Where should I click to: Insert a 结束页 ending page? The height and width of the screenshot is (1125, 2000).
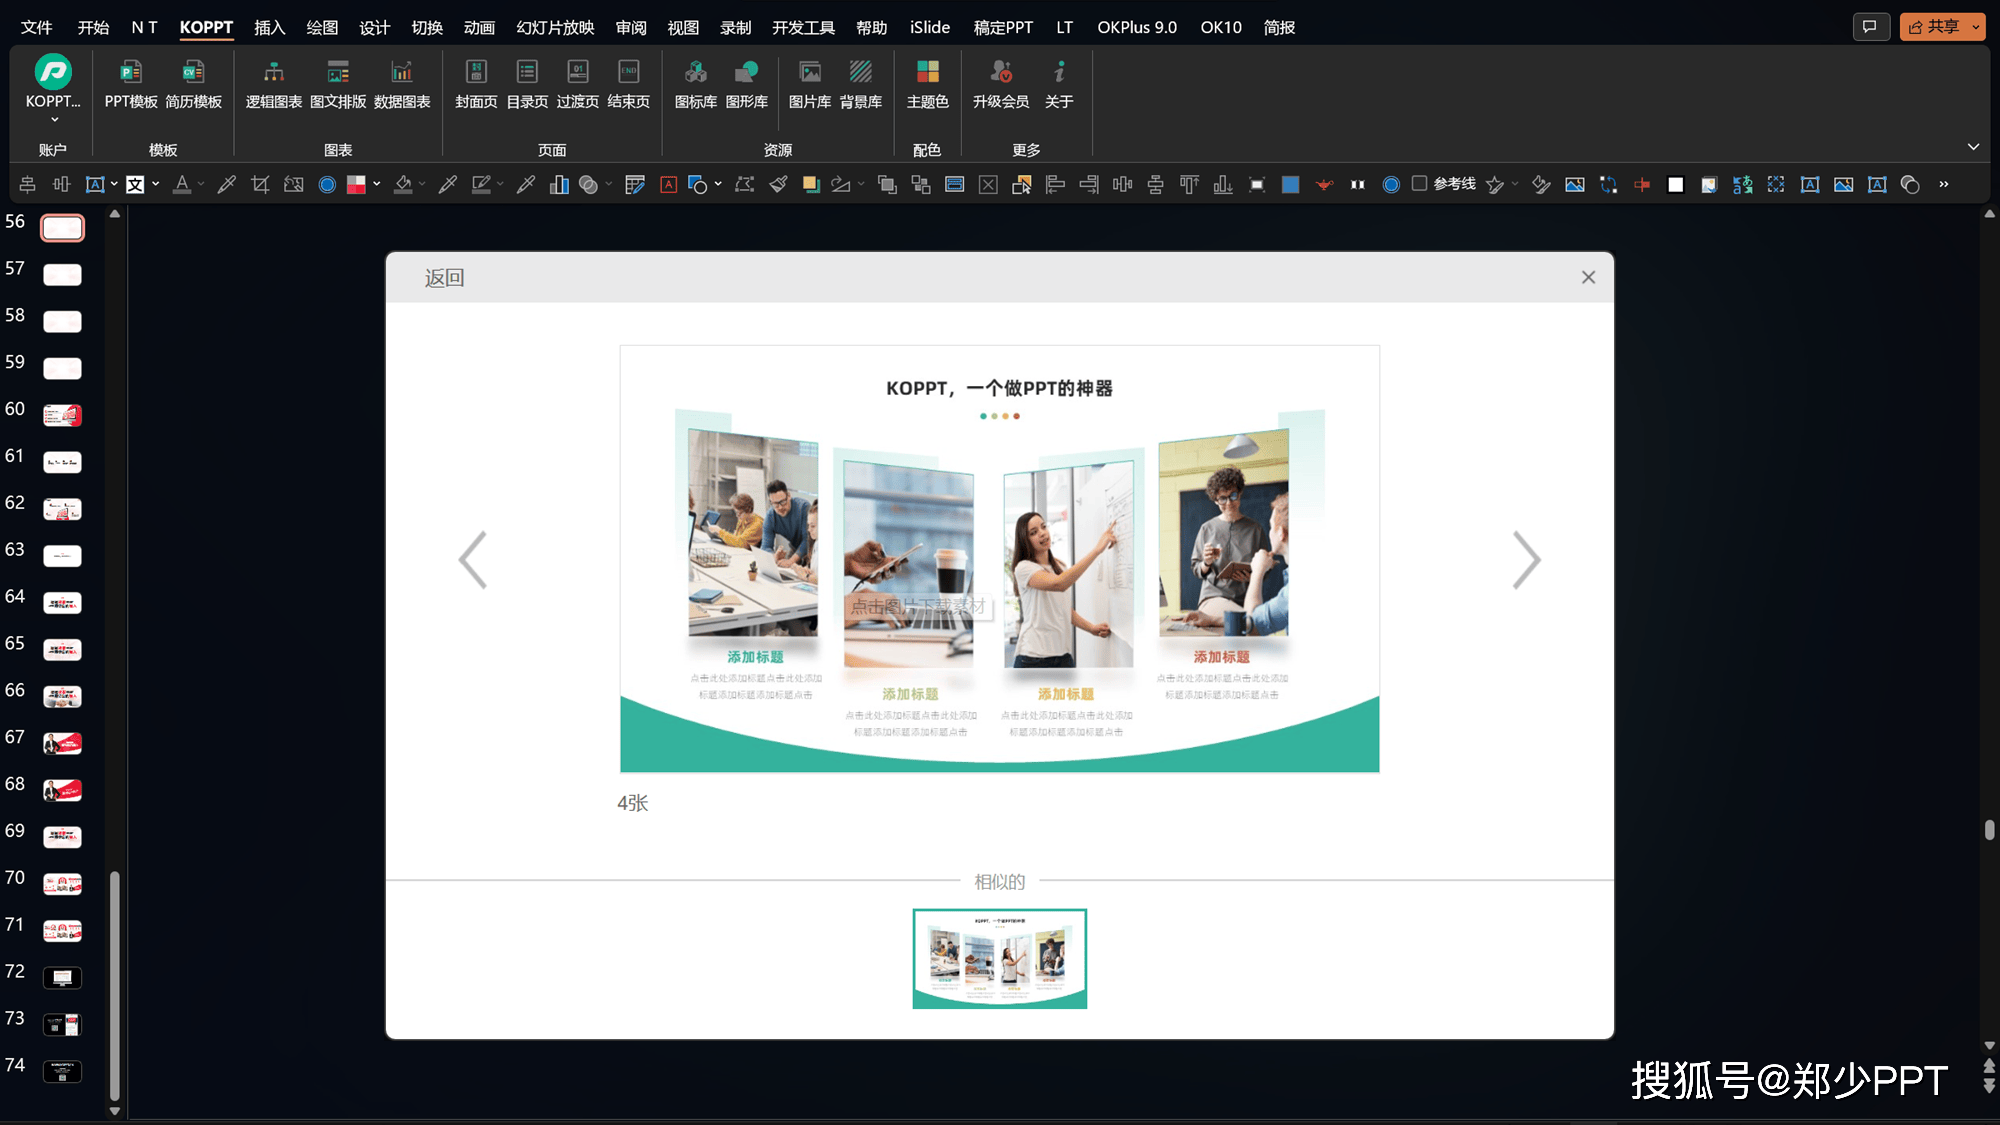(x=629, y=84)
